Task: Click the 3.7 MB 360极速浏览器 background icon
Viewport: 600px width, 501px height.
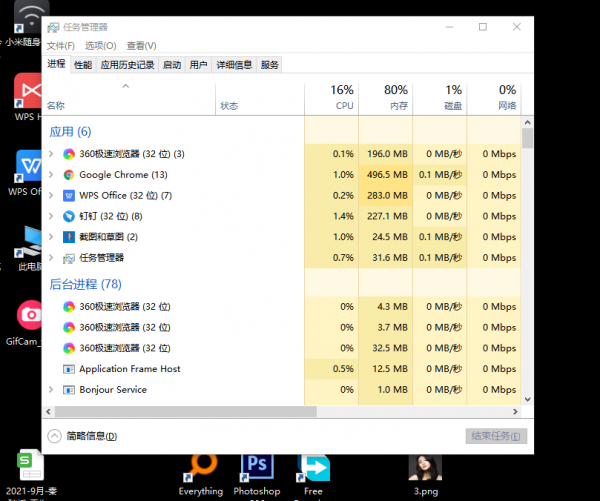Action: [69, 327]
